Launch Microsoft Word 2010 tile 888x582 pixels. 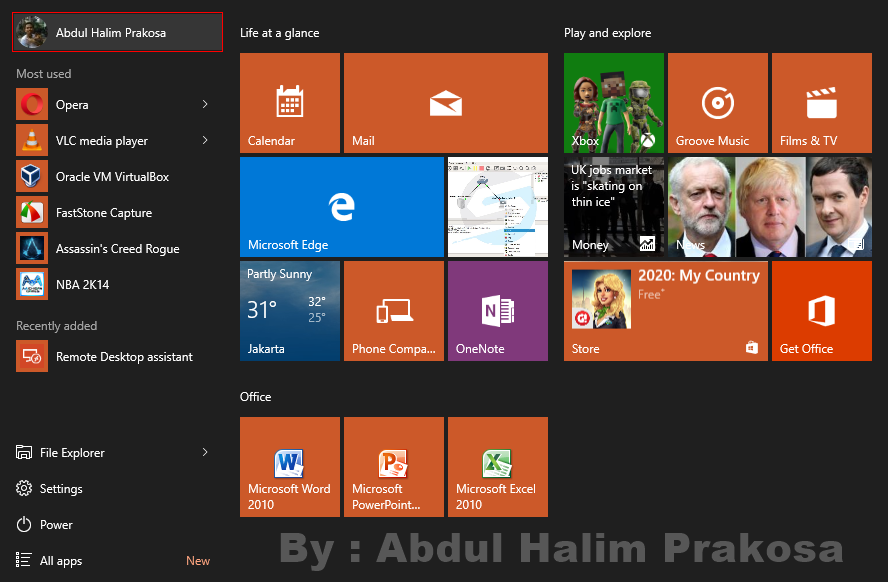[290, 467]
